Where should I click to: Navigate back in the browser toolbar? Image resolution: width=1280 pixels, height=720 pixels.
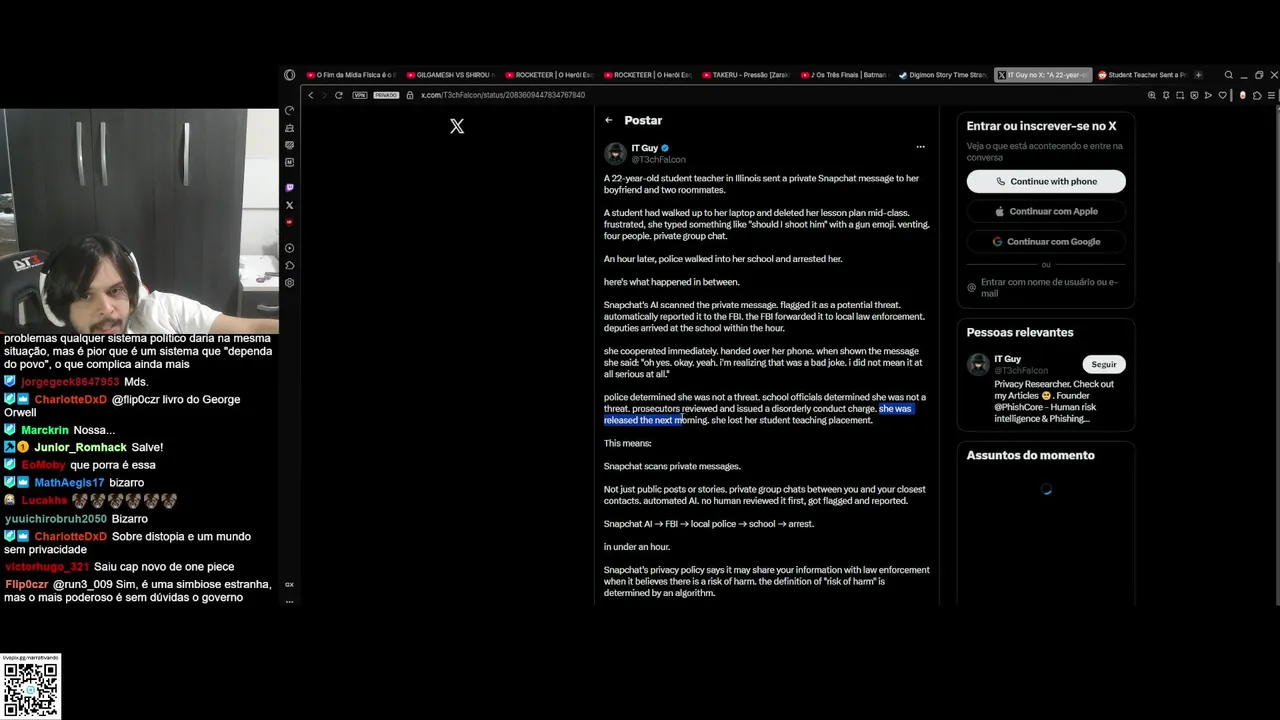[x=311, y=95]
